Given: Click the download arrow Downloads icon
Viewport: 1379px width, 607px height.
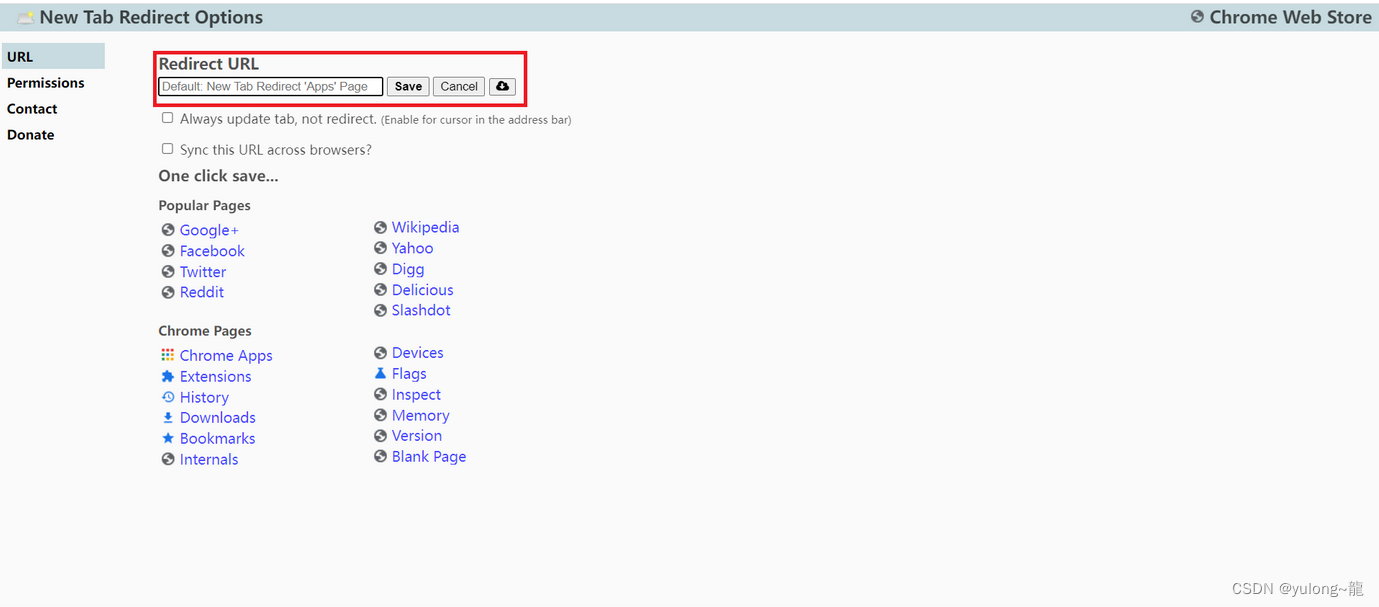Looking at the screenshot, I should tap(168, 417).
